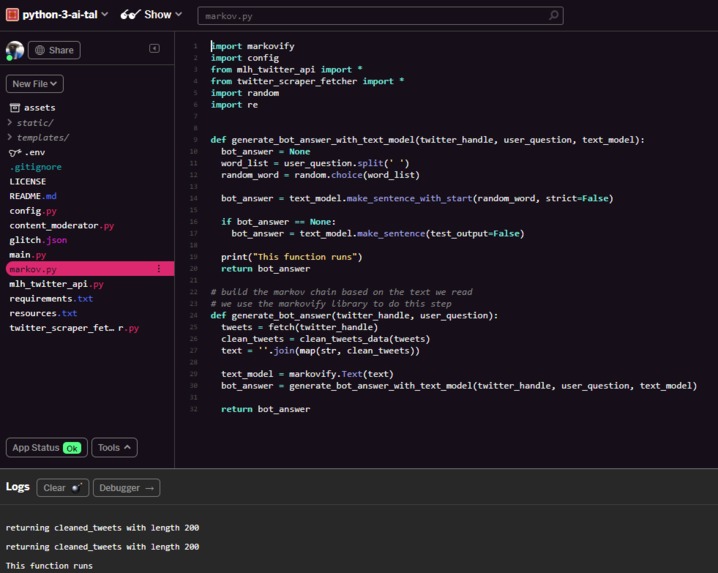The height and width of the screenshot is (573, 718).
Task: Open twitter_scraper_fetcher.py file
Action: pos(74,328)
